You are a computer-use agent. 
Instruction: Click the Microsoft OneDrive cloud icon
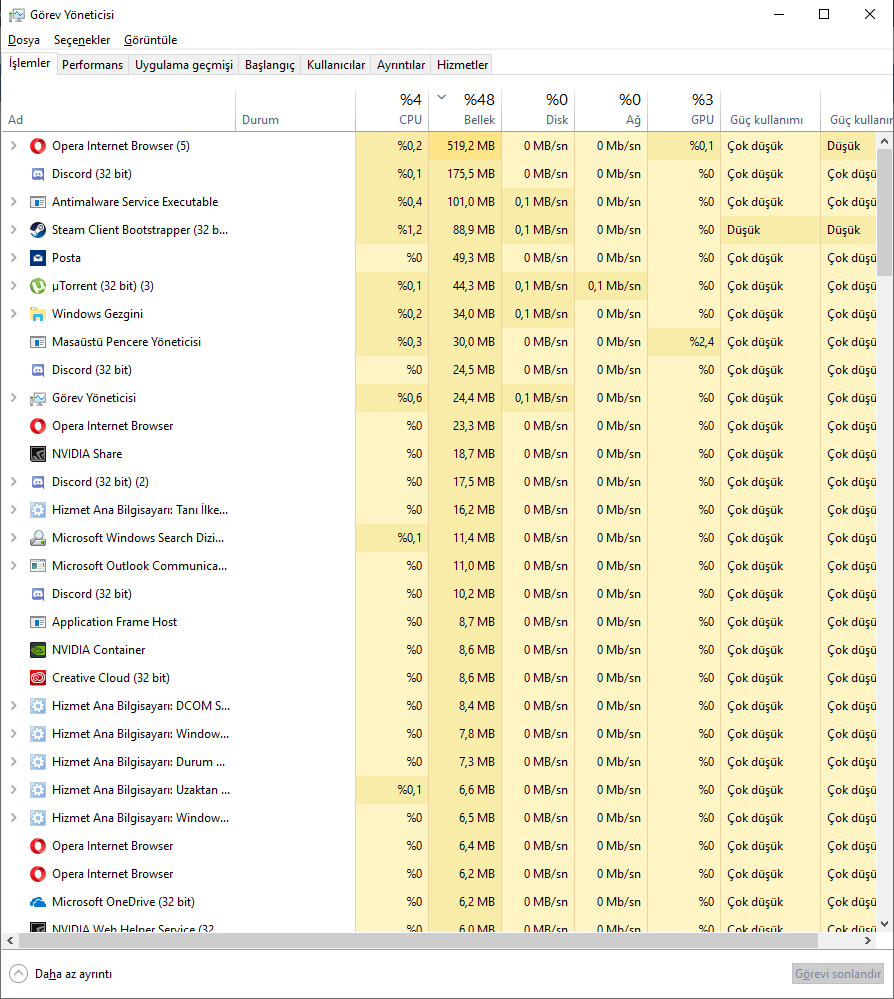(38, 902)
